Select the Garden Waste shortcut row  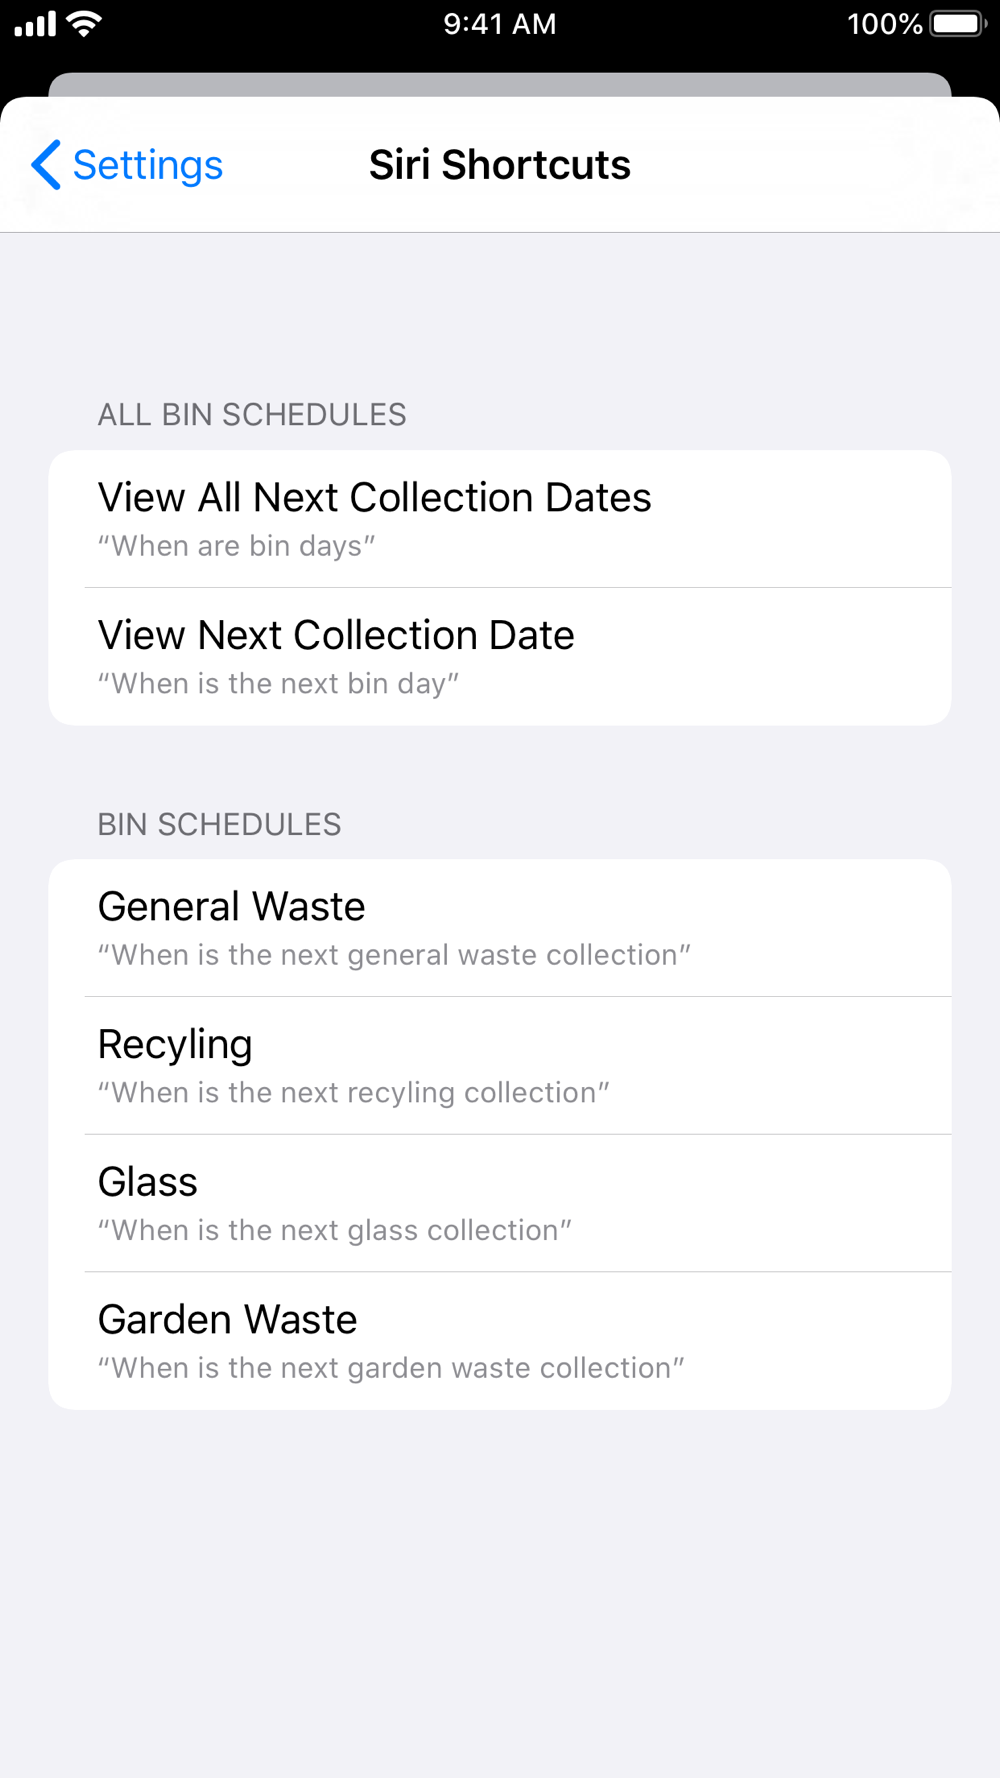point(500,1341)
